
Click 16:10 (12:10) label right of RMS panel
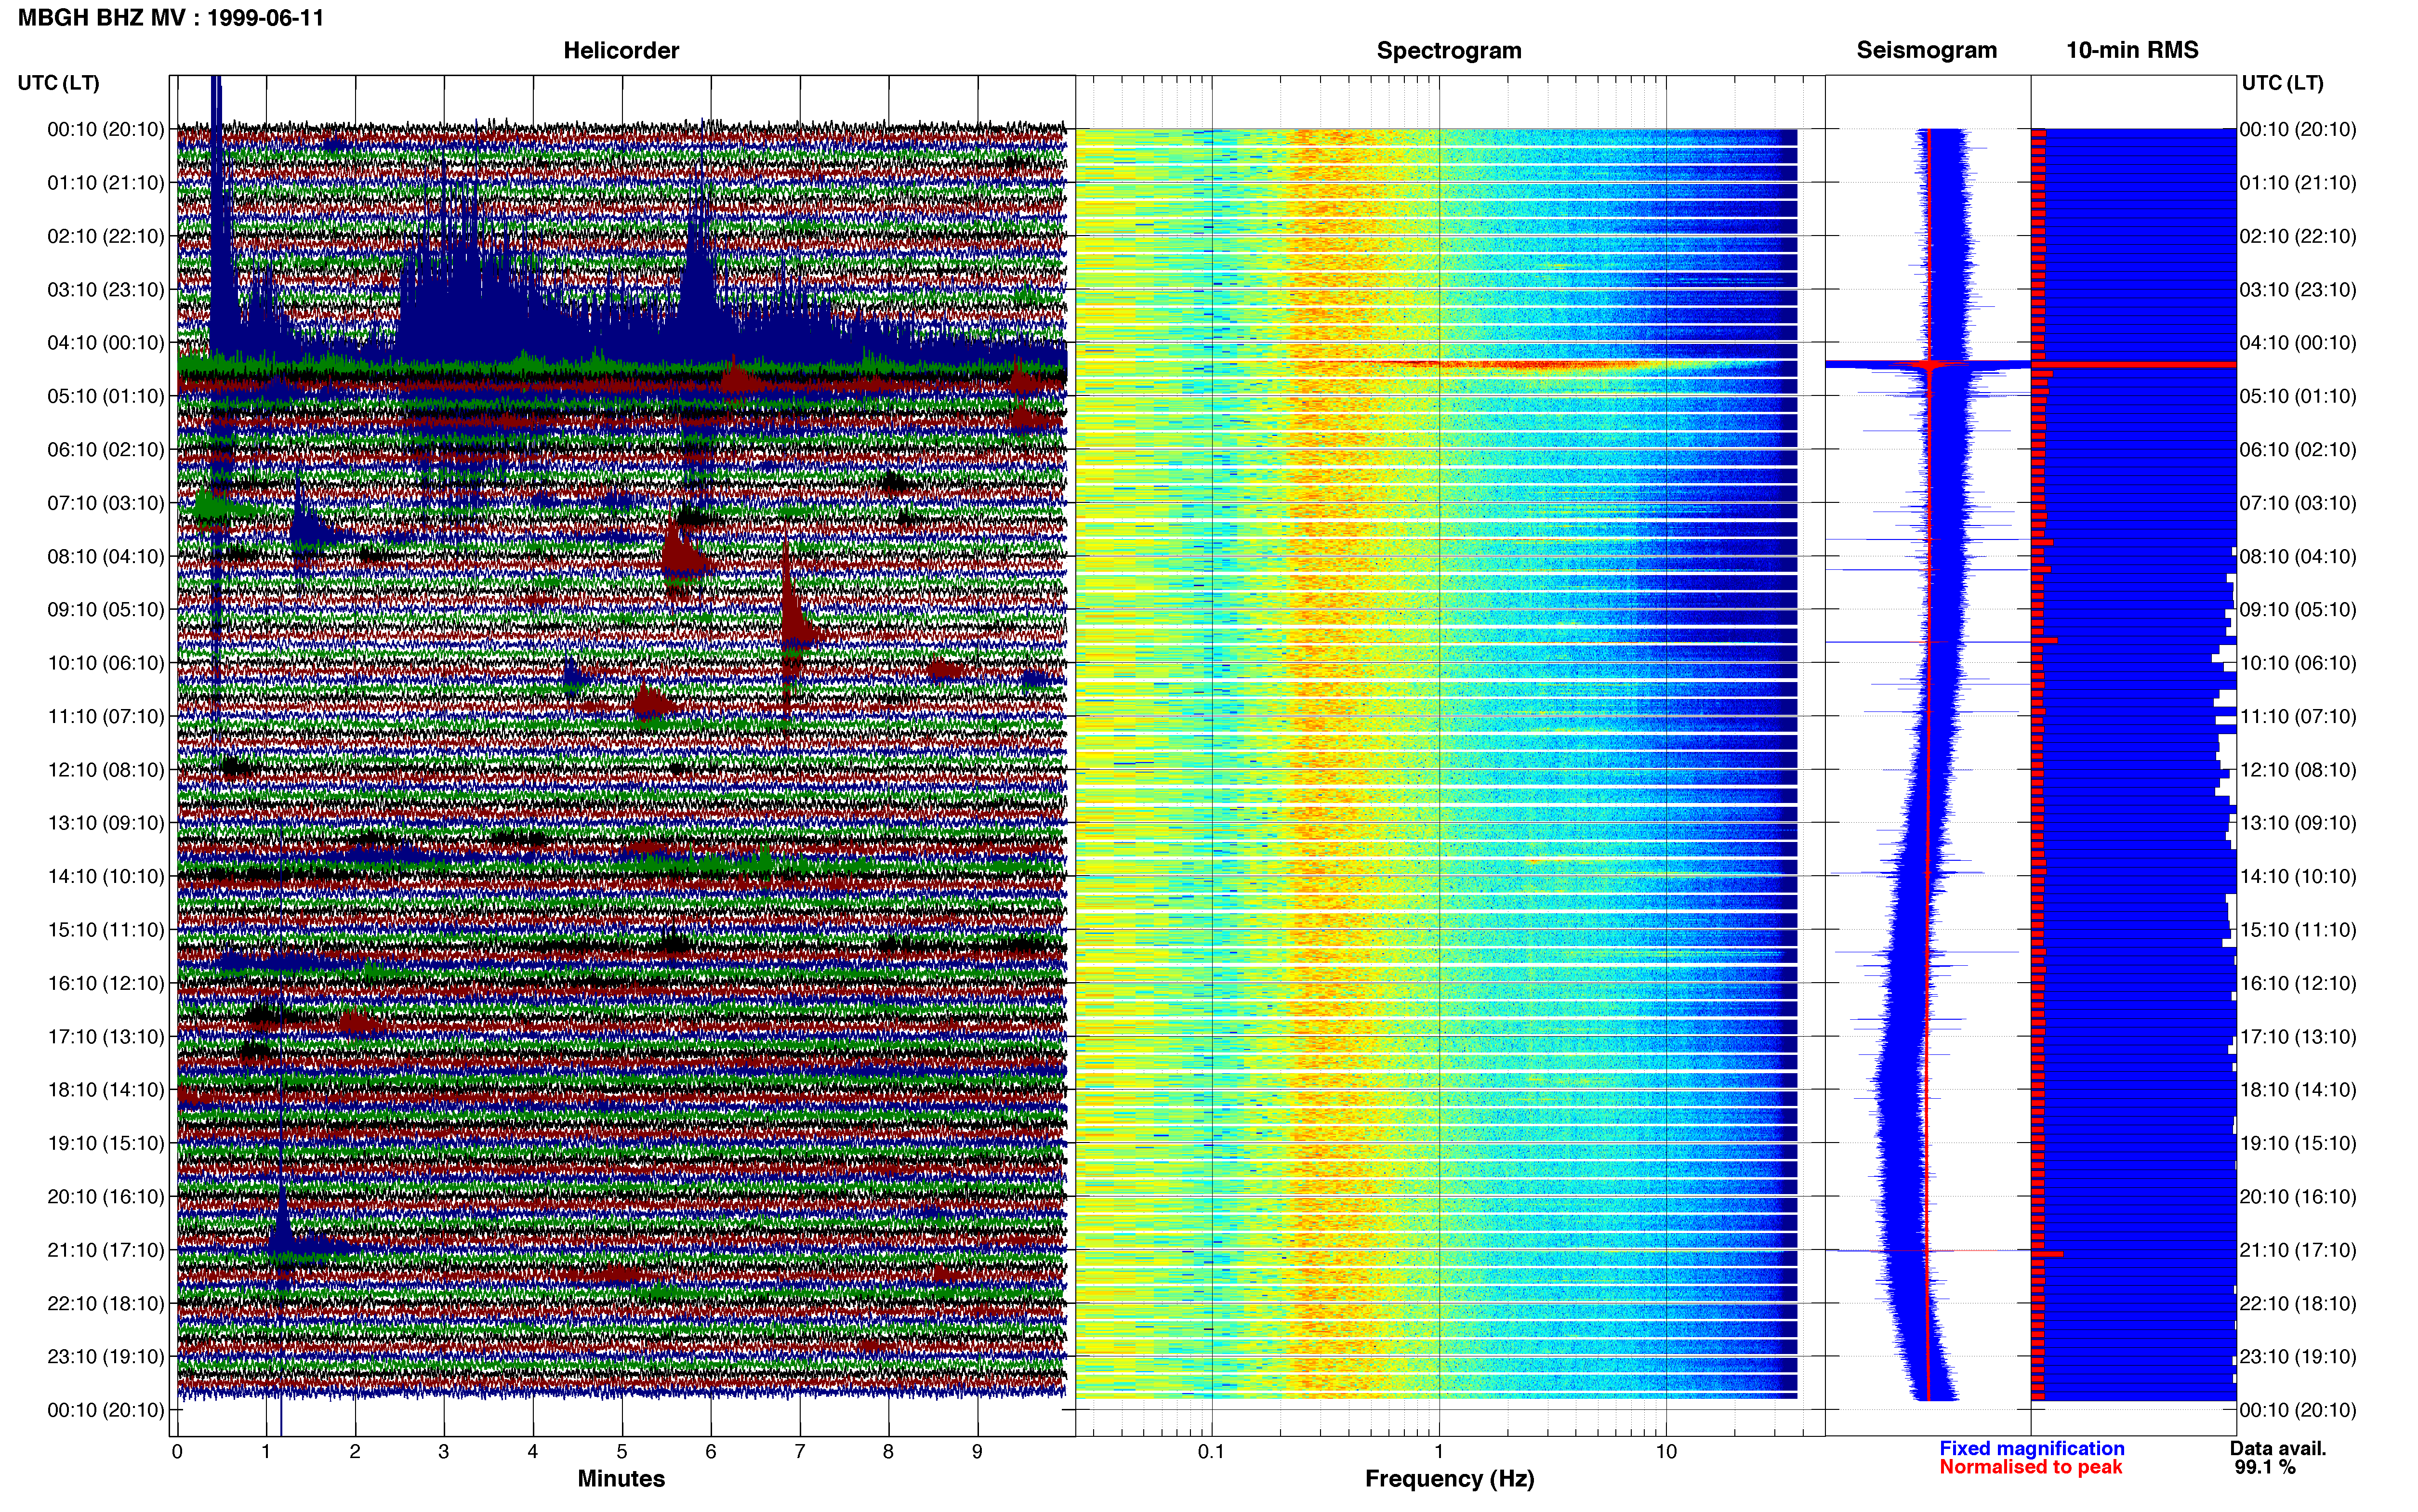tap(2298, 983)
